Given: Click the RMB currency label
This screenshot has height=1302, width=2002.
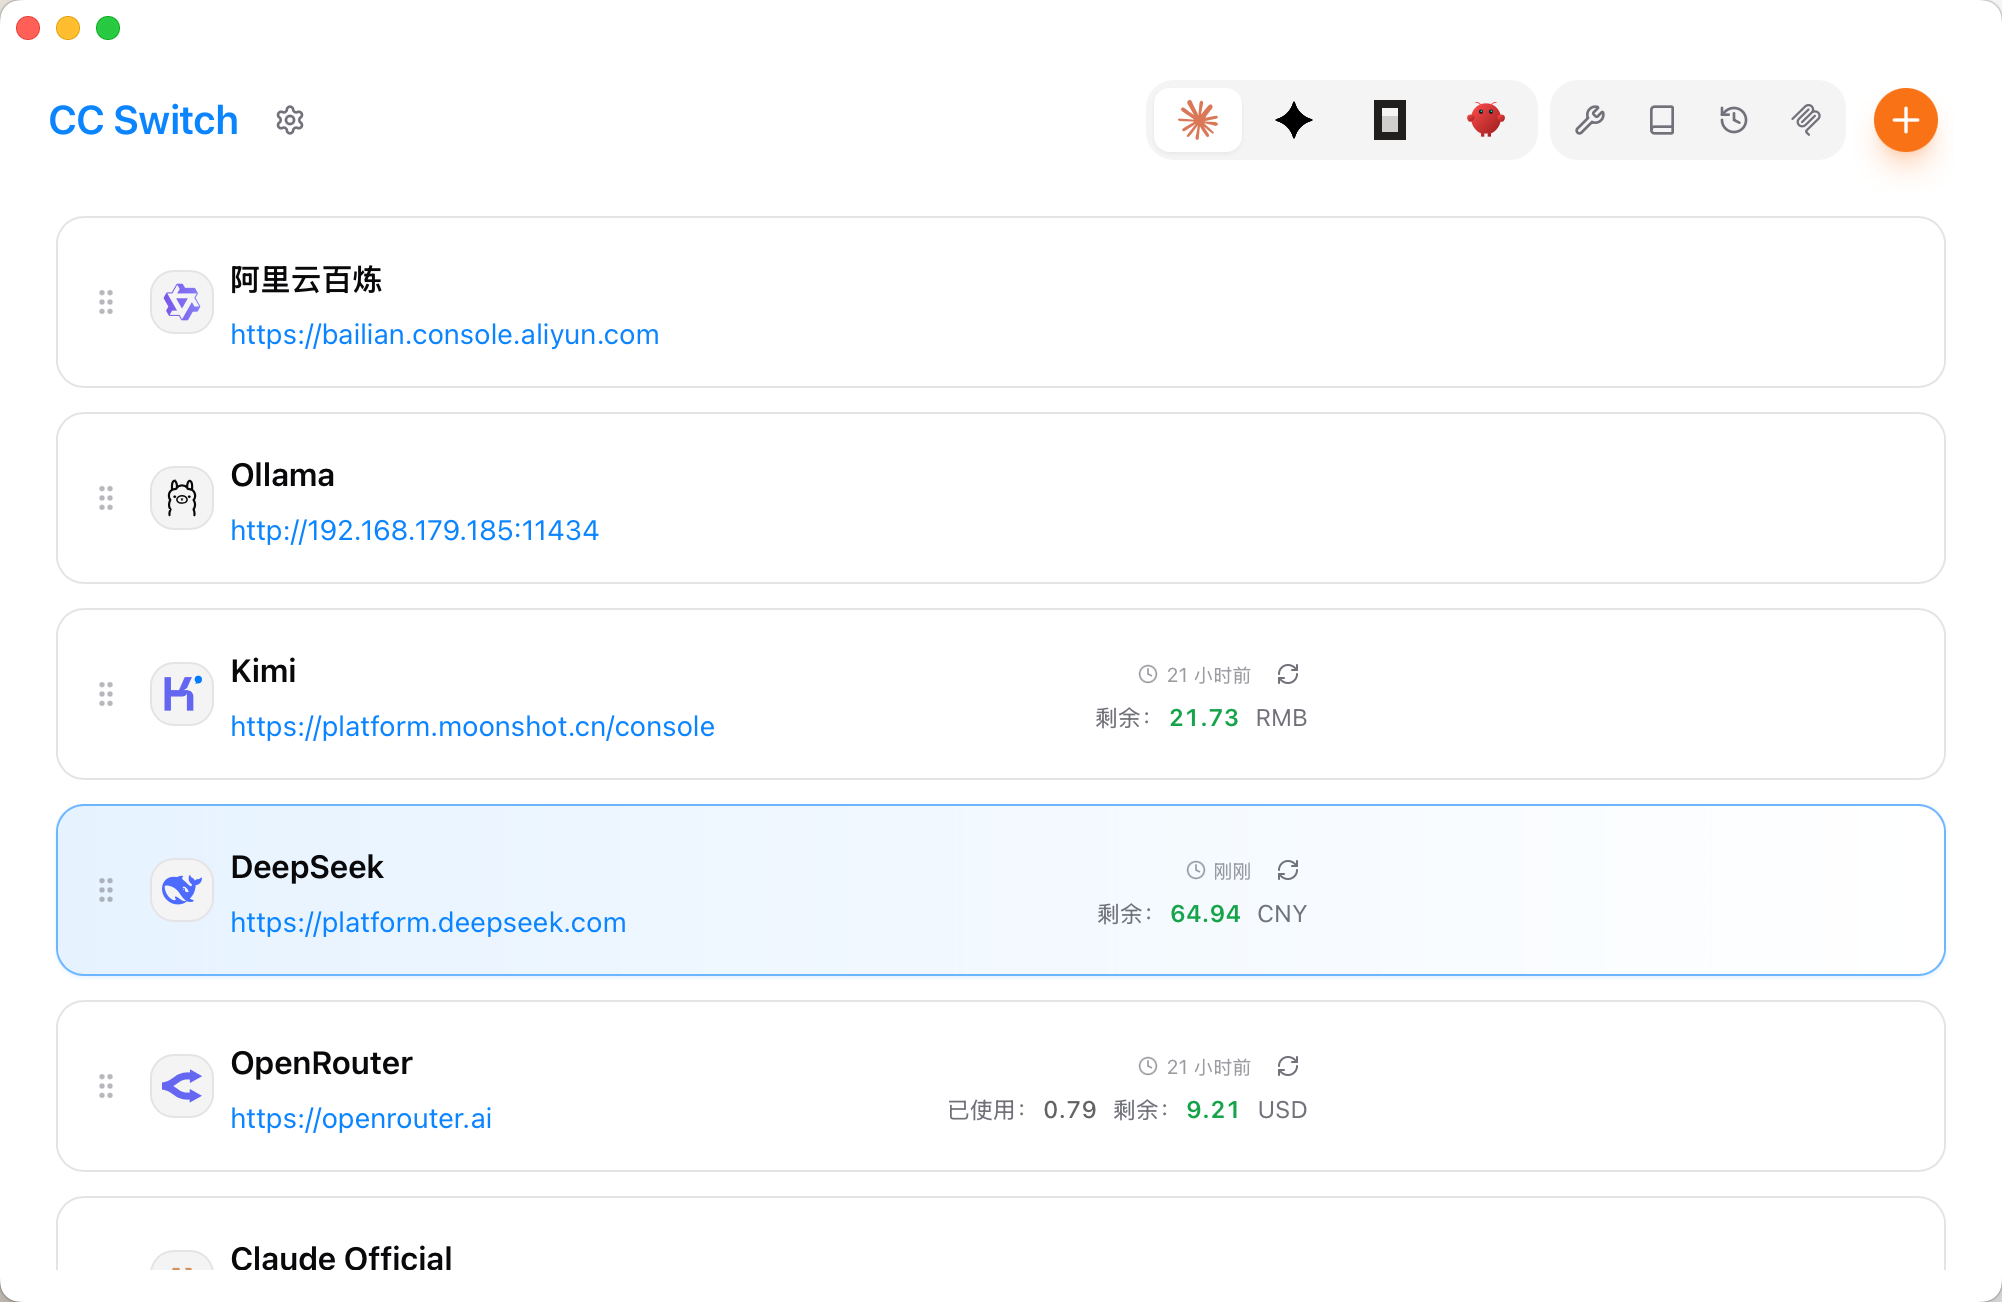Looking at the screenshot, I should tap(1281, 718).
